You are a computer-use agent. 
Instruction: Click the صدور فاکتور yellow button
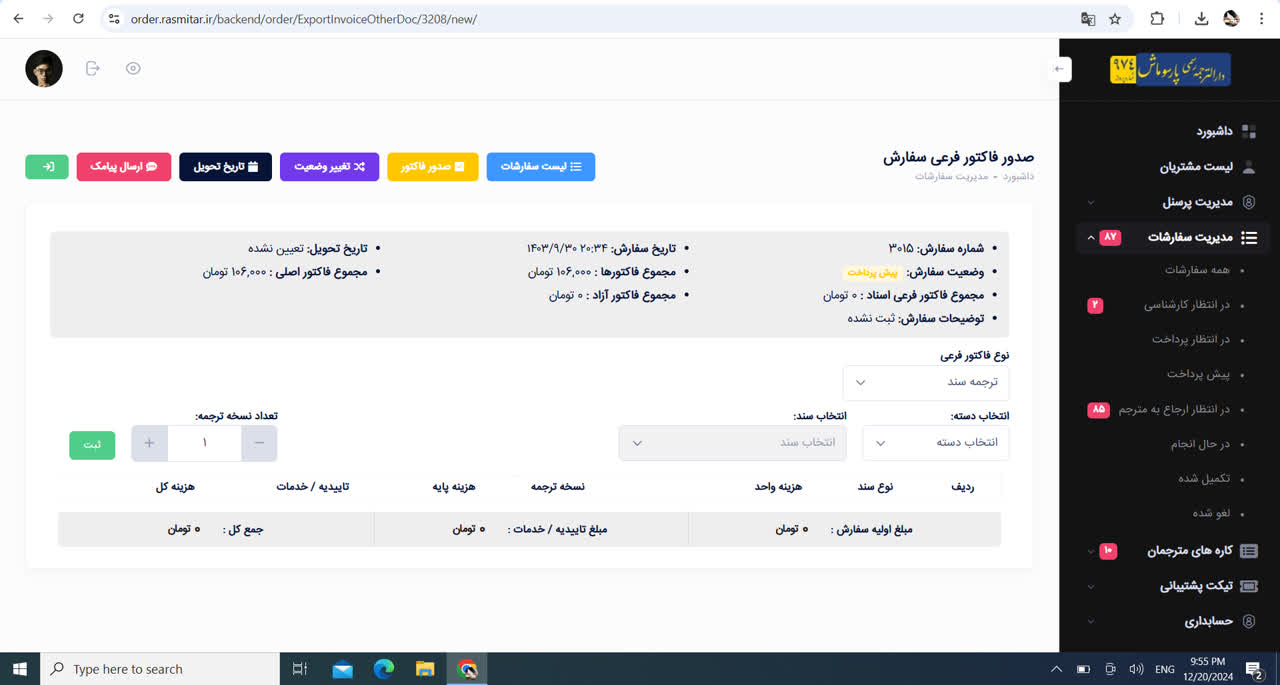(433, 167)
